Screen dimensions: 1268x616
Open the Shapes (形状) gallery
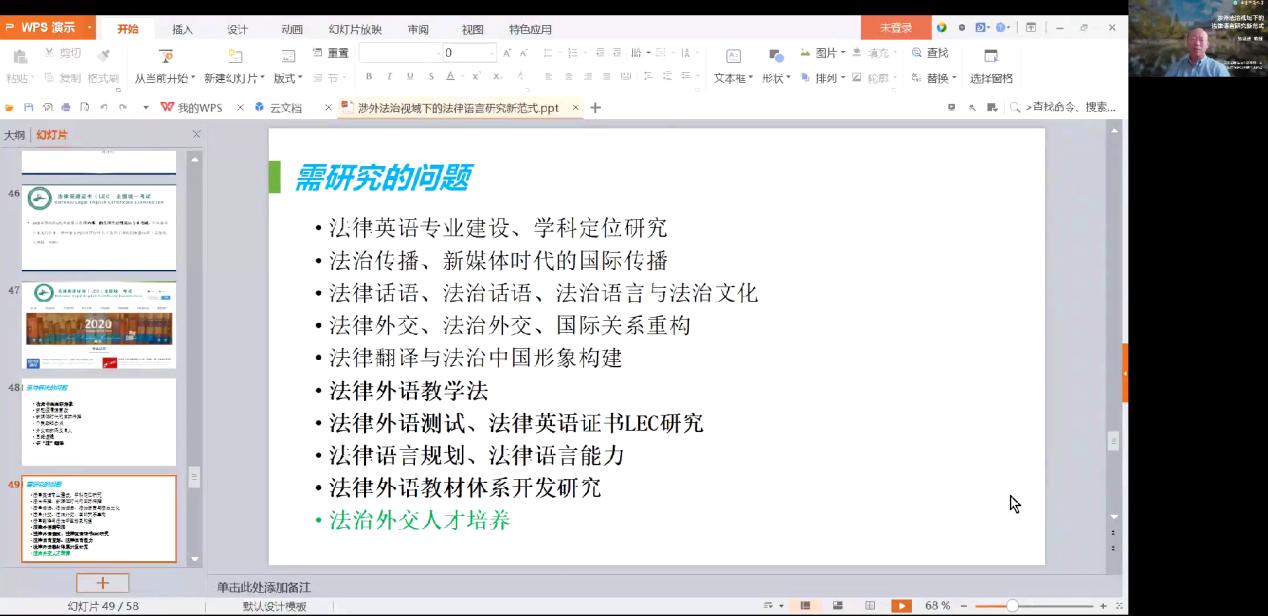pyautogui.click(x=776, y=58)
